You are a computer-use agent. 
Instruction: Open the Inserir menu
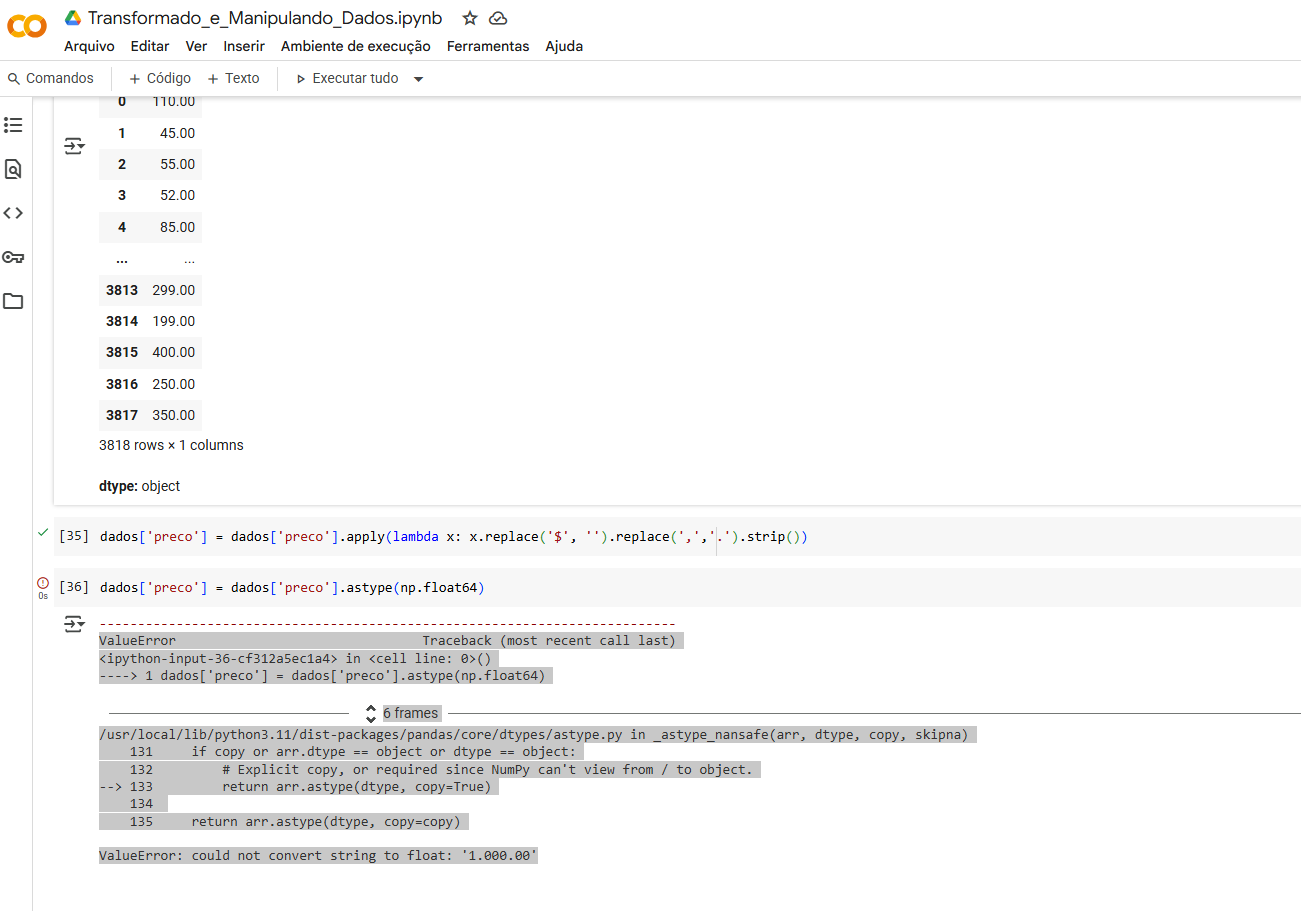pos(244,46)
